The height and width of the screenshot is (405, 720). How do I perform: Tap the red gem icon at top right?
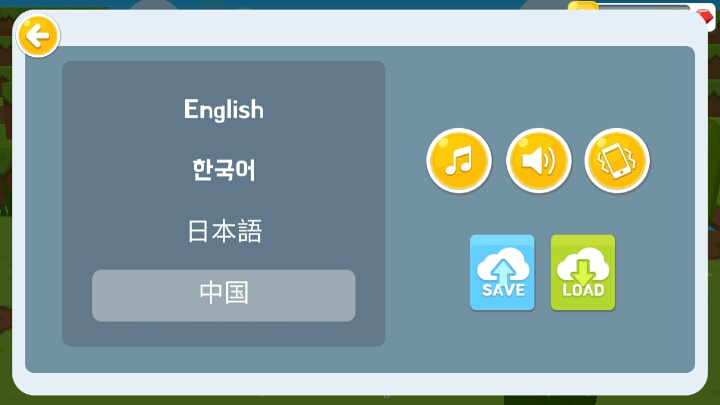pos(706,16)
